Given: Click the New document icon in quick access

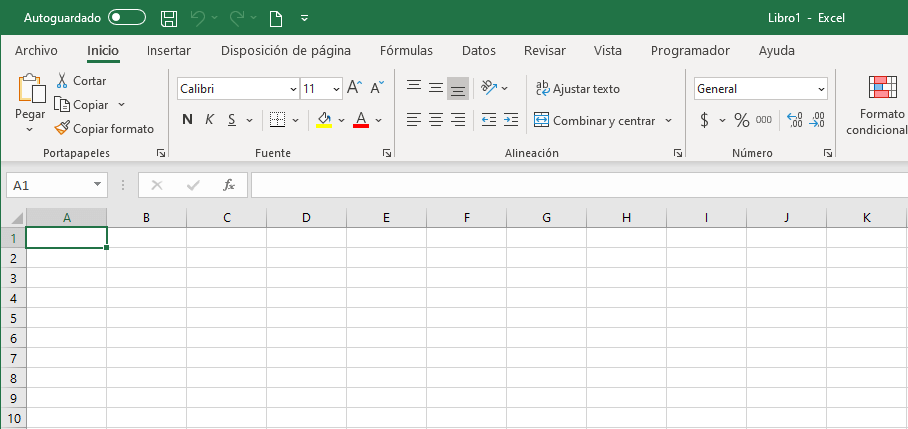Looking at the screenshot, I should (x=276, y=19).
